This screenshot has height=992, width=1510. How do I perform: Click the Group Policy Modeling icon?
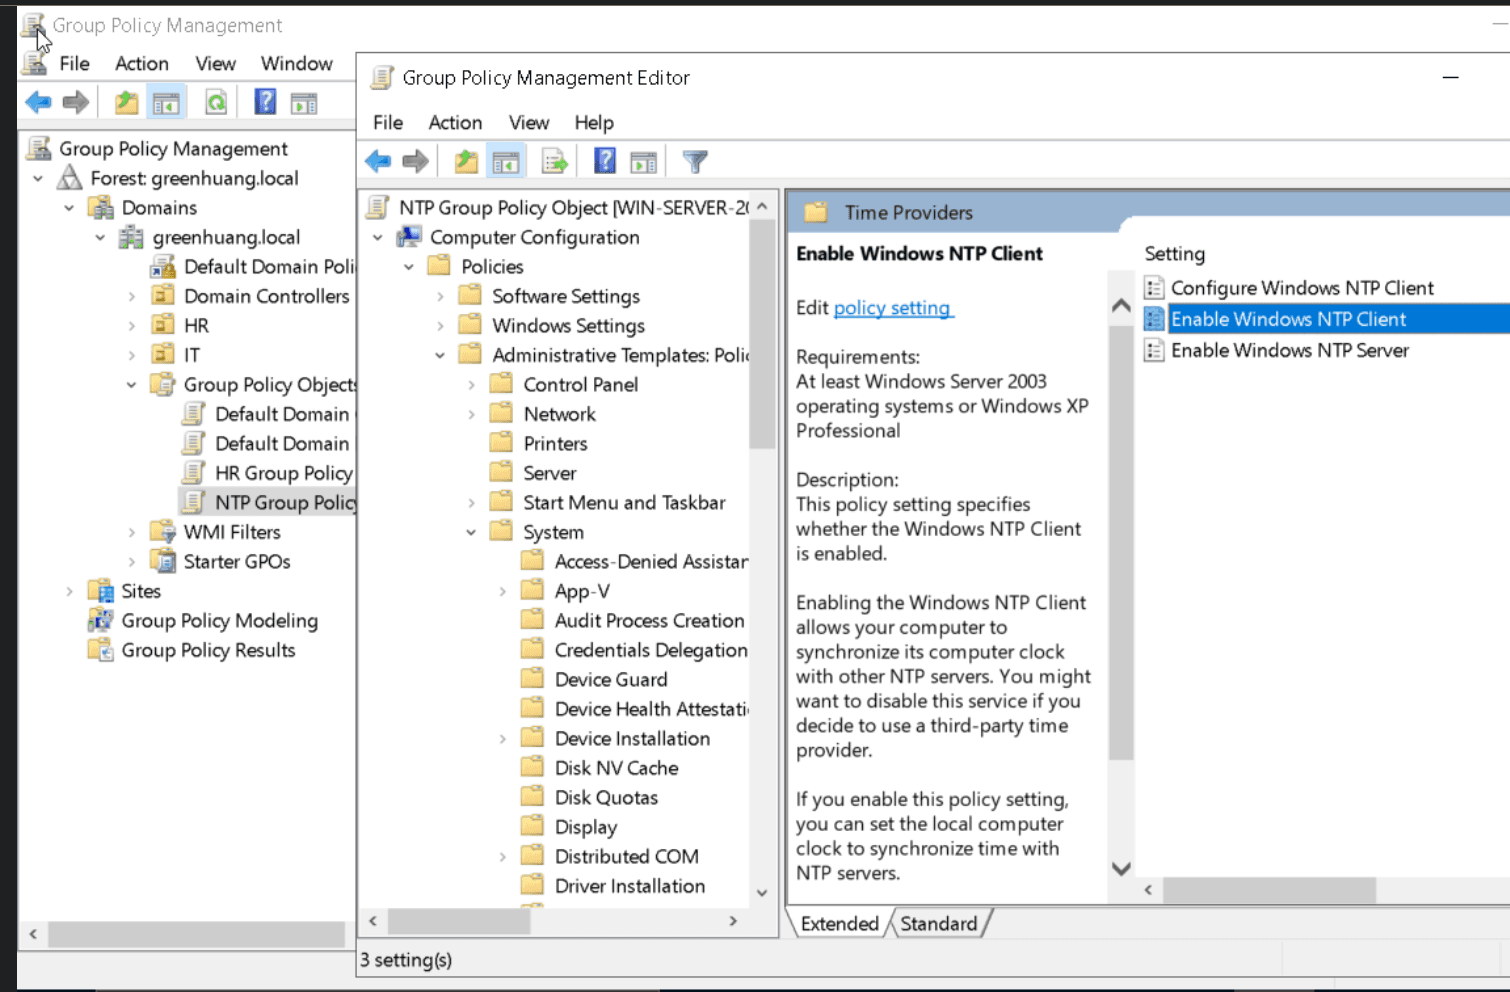[100, 621]
